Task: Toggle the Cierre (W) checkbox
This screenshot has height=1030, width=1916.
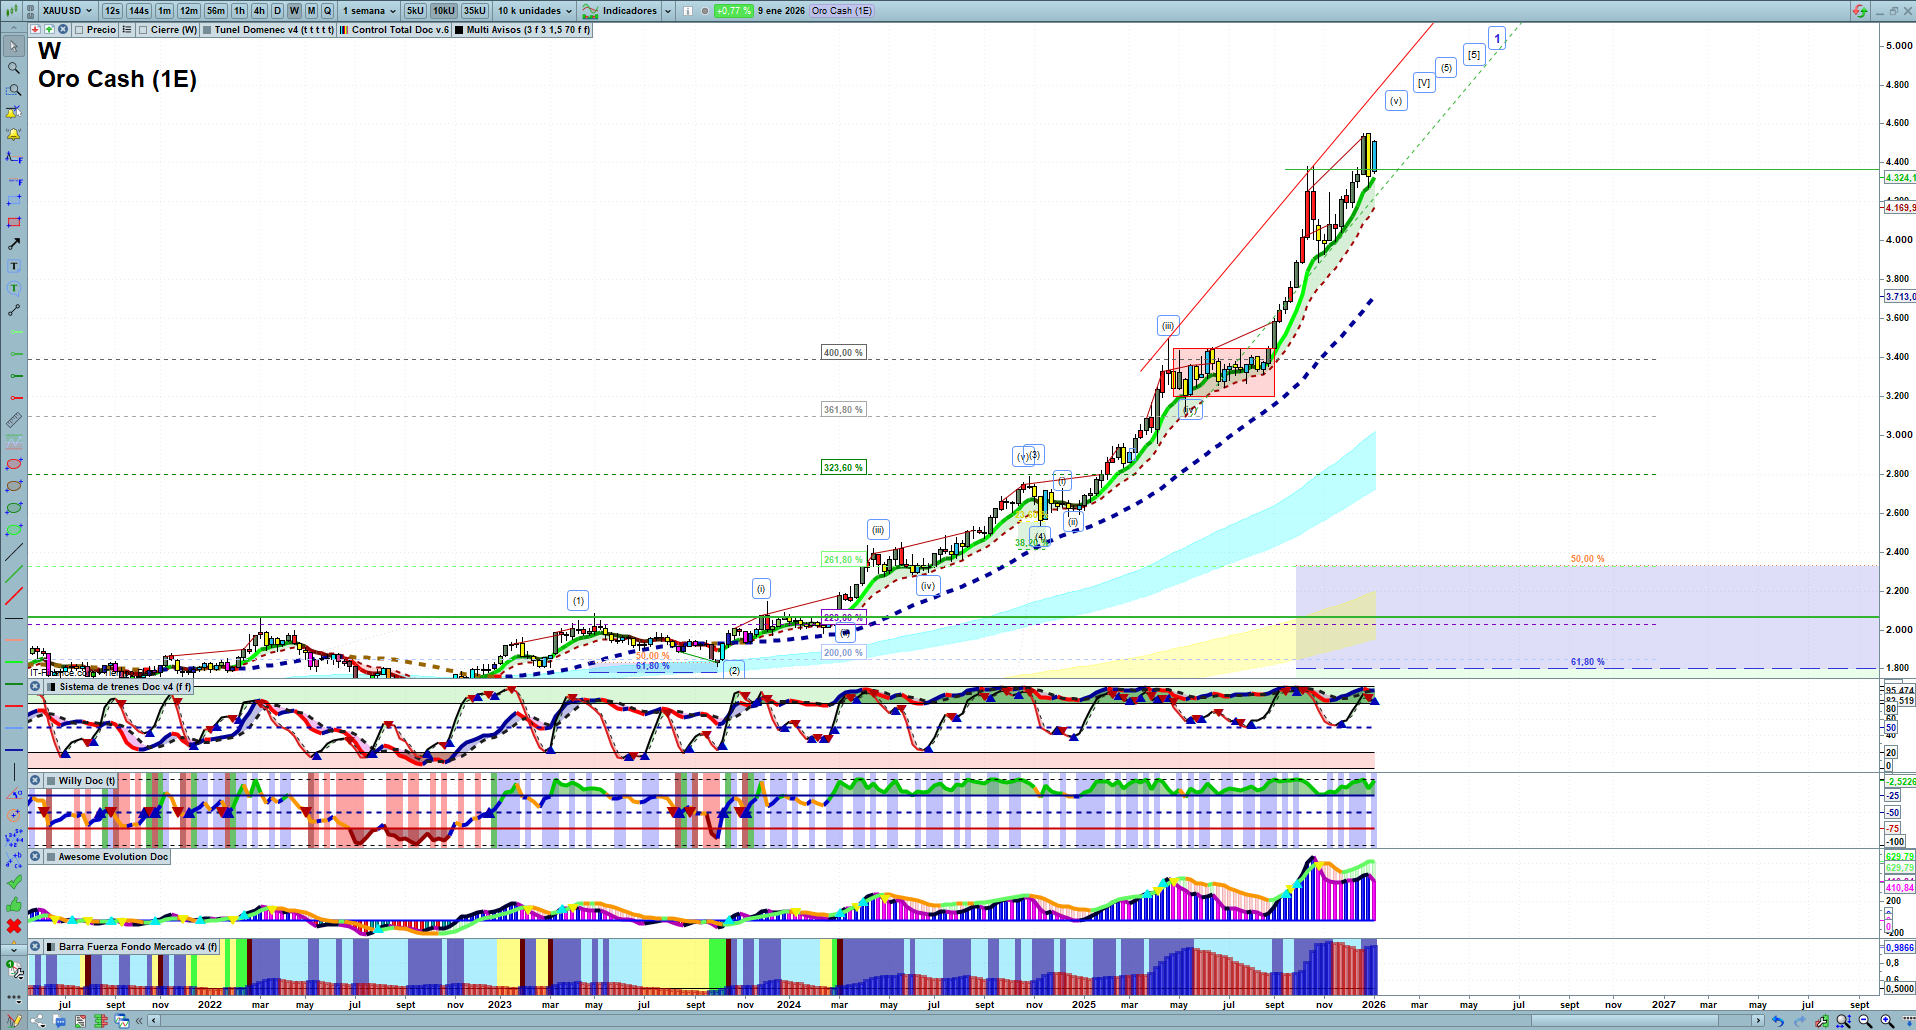Action: point(144,30)
